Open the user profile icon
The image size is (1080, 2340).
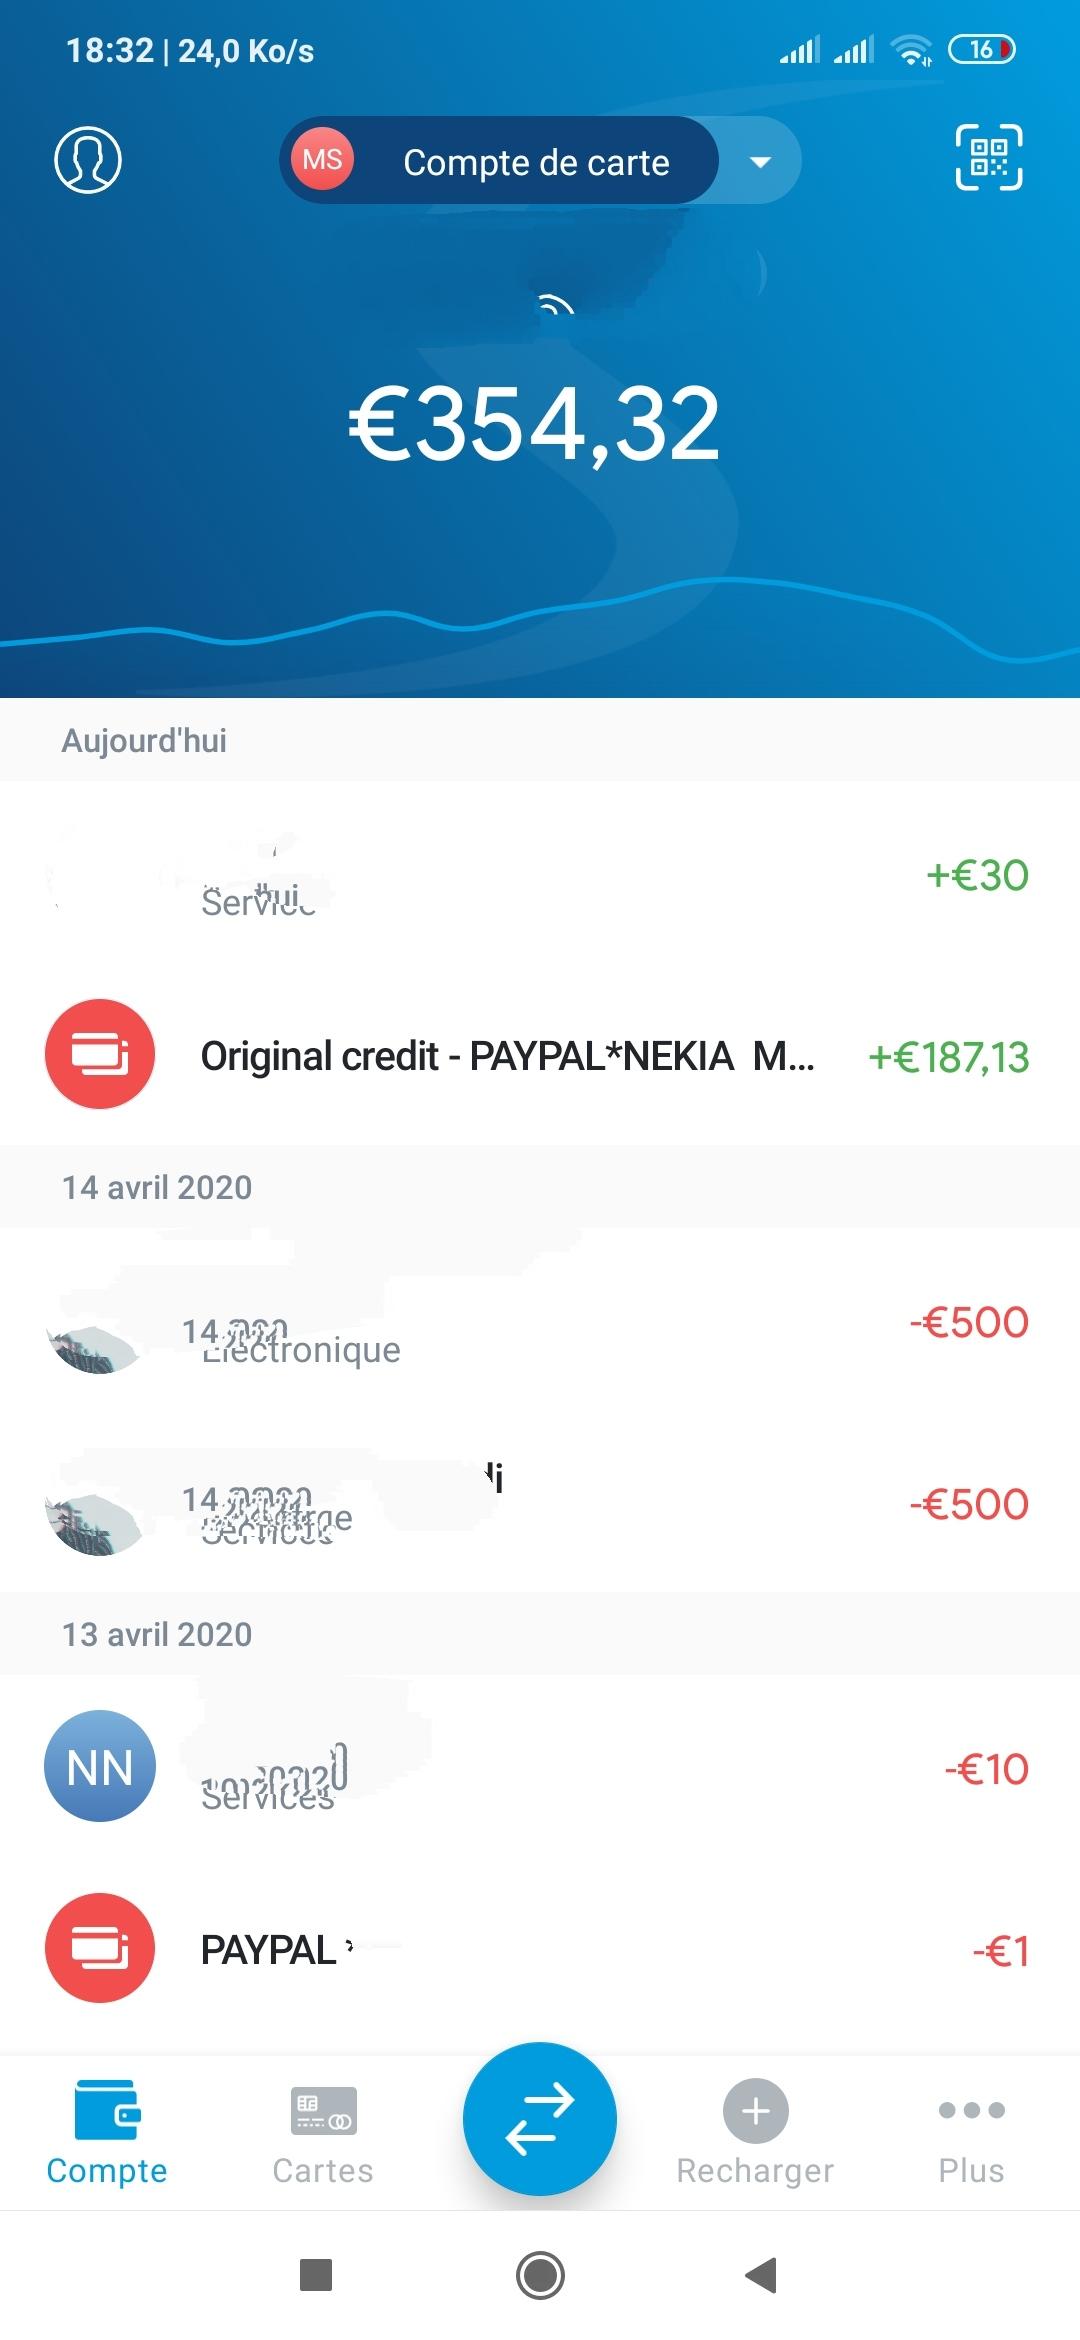tap(88, 160)
